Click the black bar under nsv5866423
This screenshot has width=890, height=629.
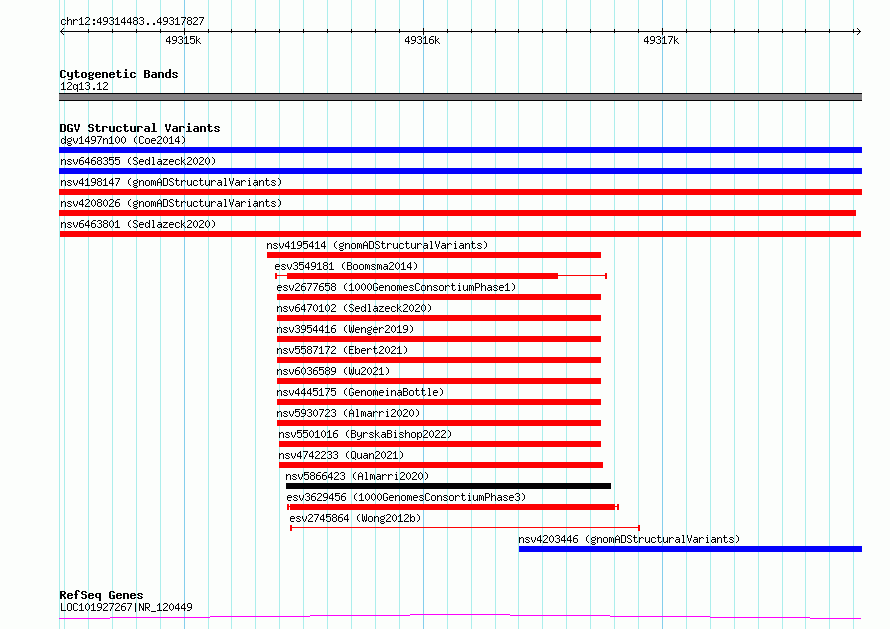click(x=448, y=486)
